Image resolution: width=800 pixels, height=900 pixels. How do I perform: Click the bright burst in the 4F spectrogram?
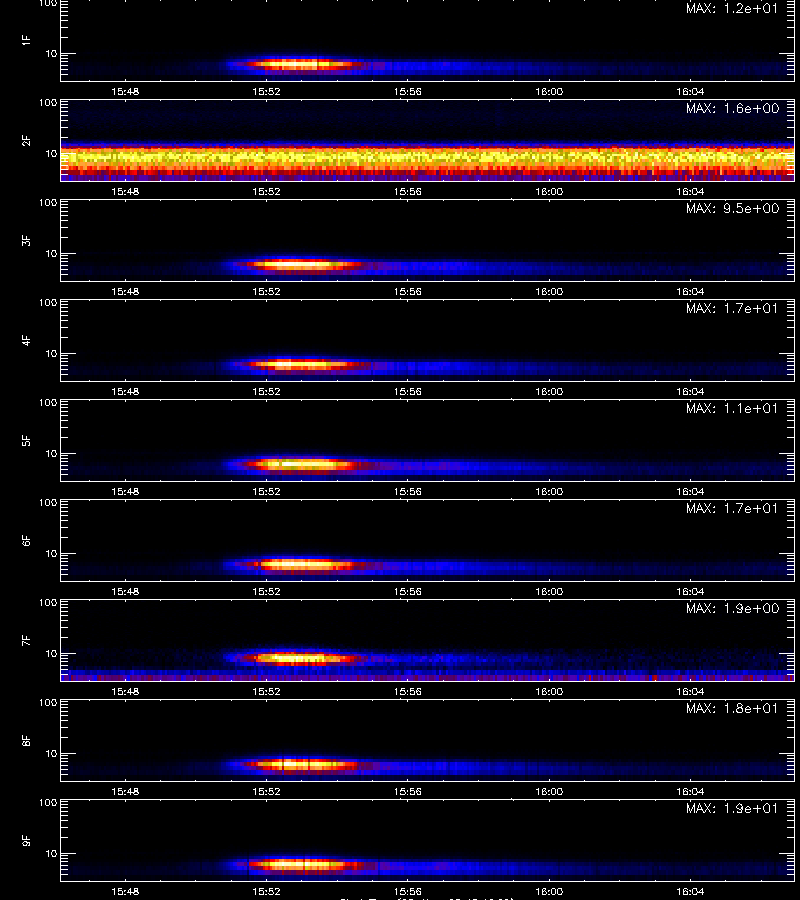point(301,364)
